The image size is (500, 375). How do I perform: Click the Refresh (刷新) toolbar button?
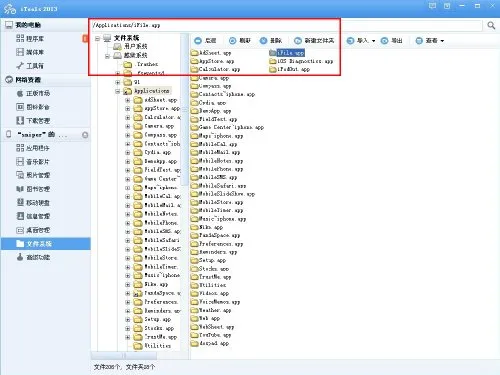(x=240, y=41)
